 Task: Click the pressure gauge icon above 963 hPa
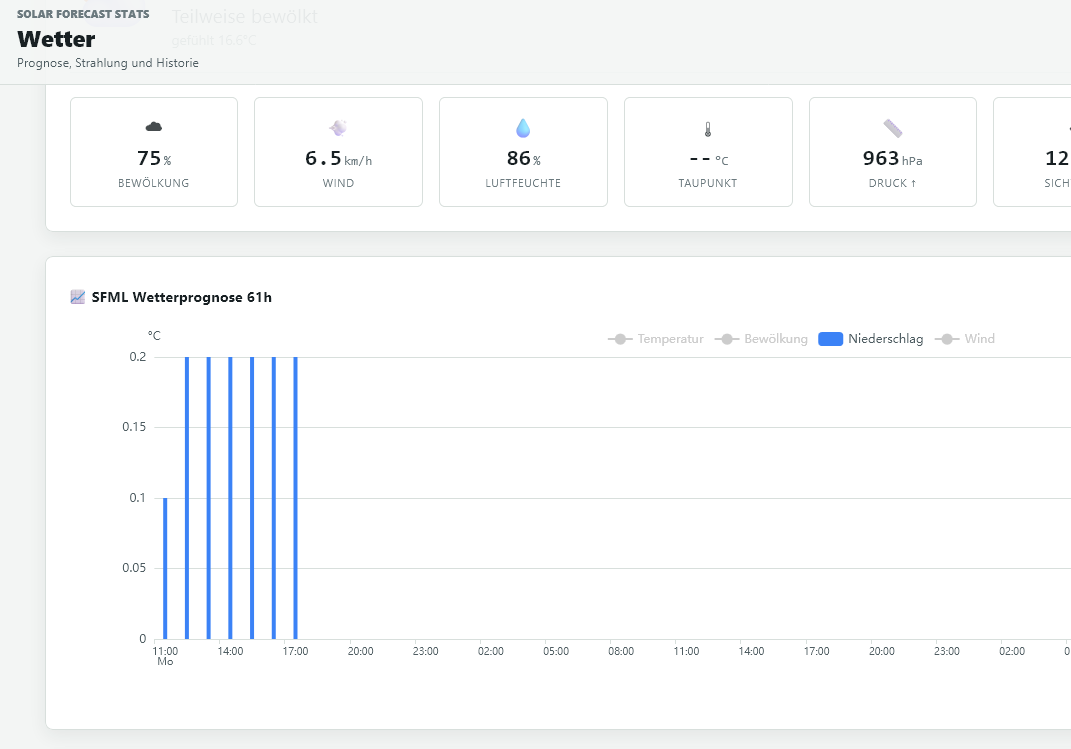[893, 128]
